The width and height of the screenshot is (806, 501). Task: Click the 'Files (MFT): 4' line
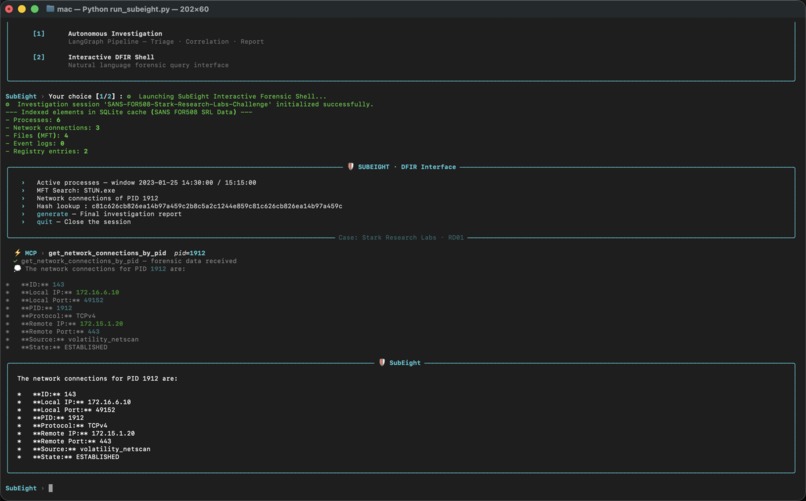coord(37,136)
